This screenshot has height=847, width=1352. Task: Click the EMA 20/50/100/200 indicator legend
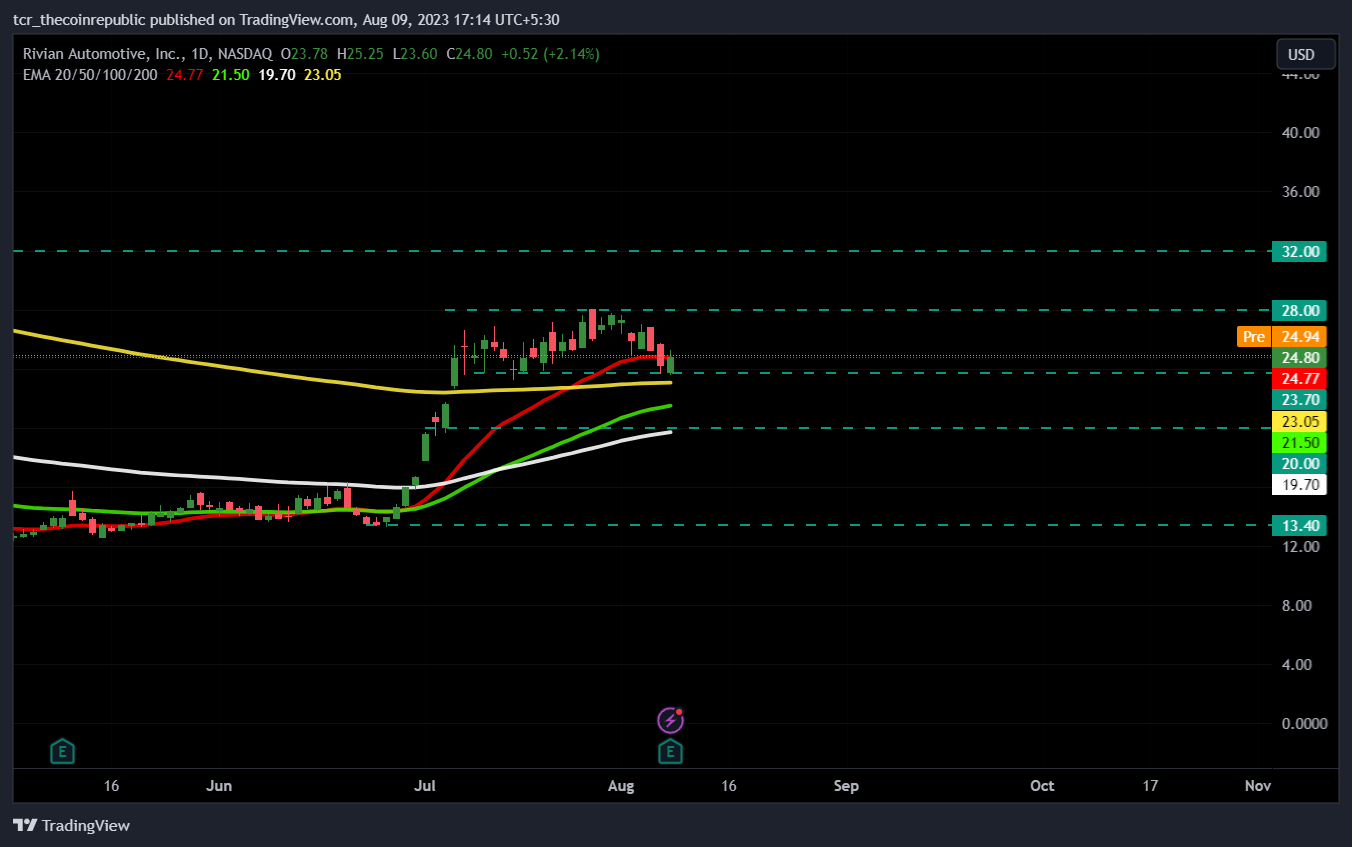90,74
